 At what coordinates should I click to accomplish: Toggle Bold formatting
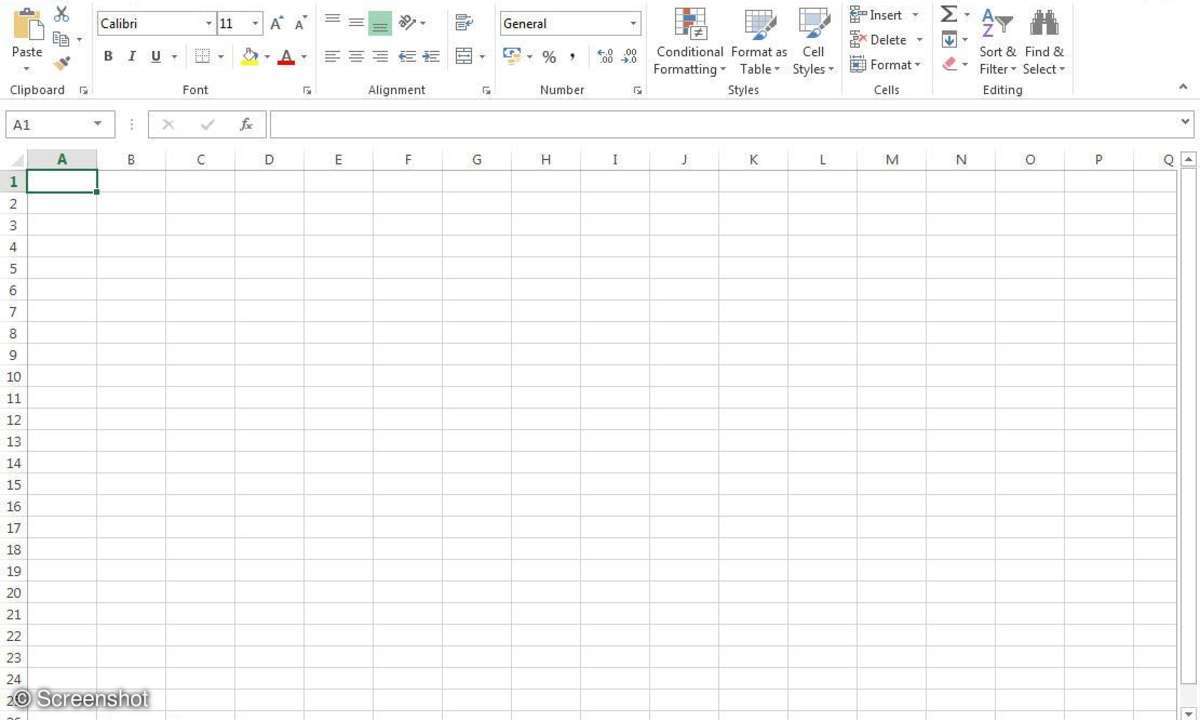108,57
